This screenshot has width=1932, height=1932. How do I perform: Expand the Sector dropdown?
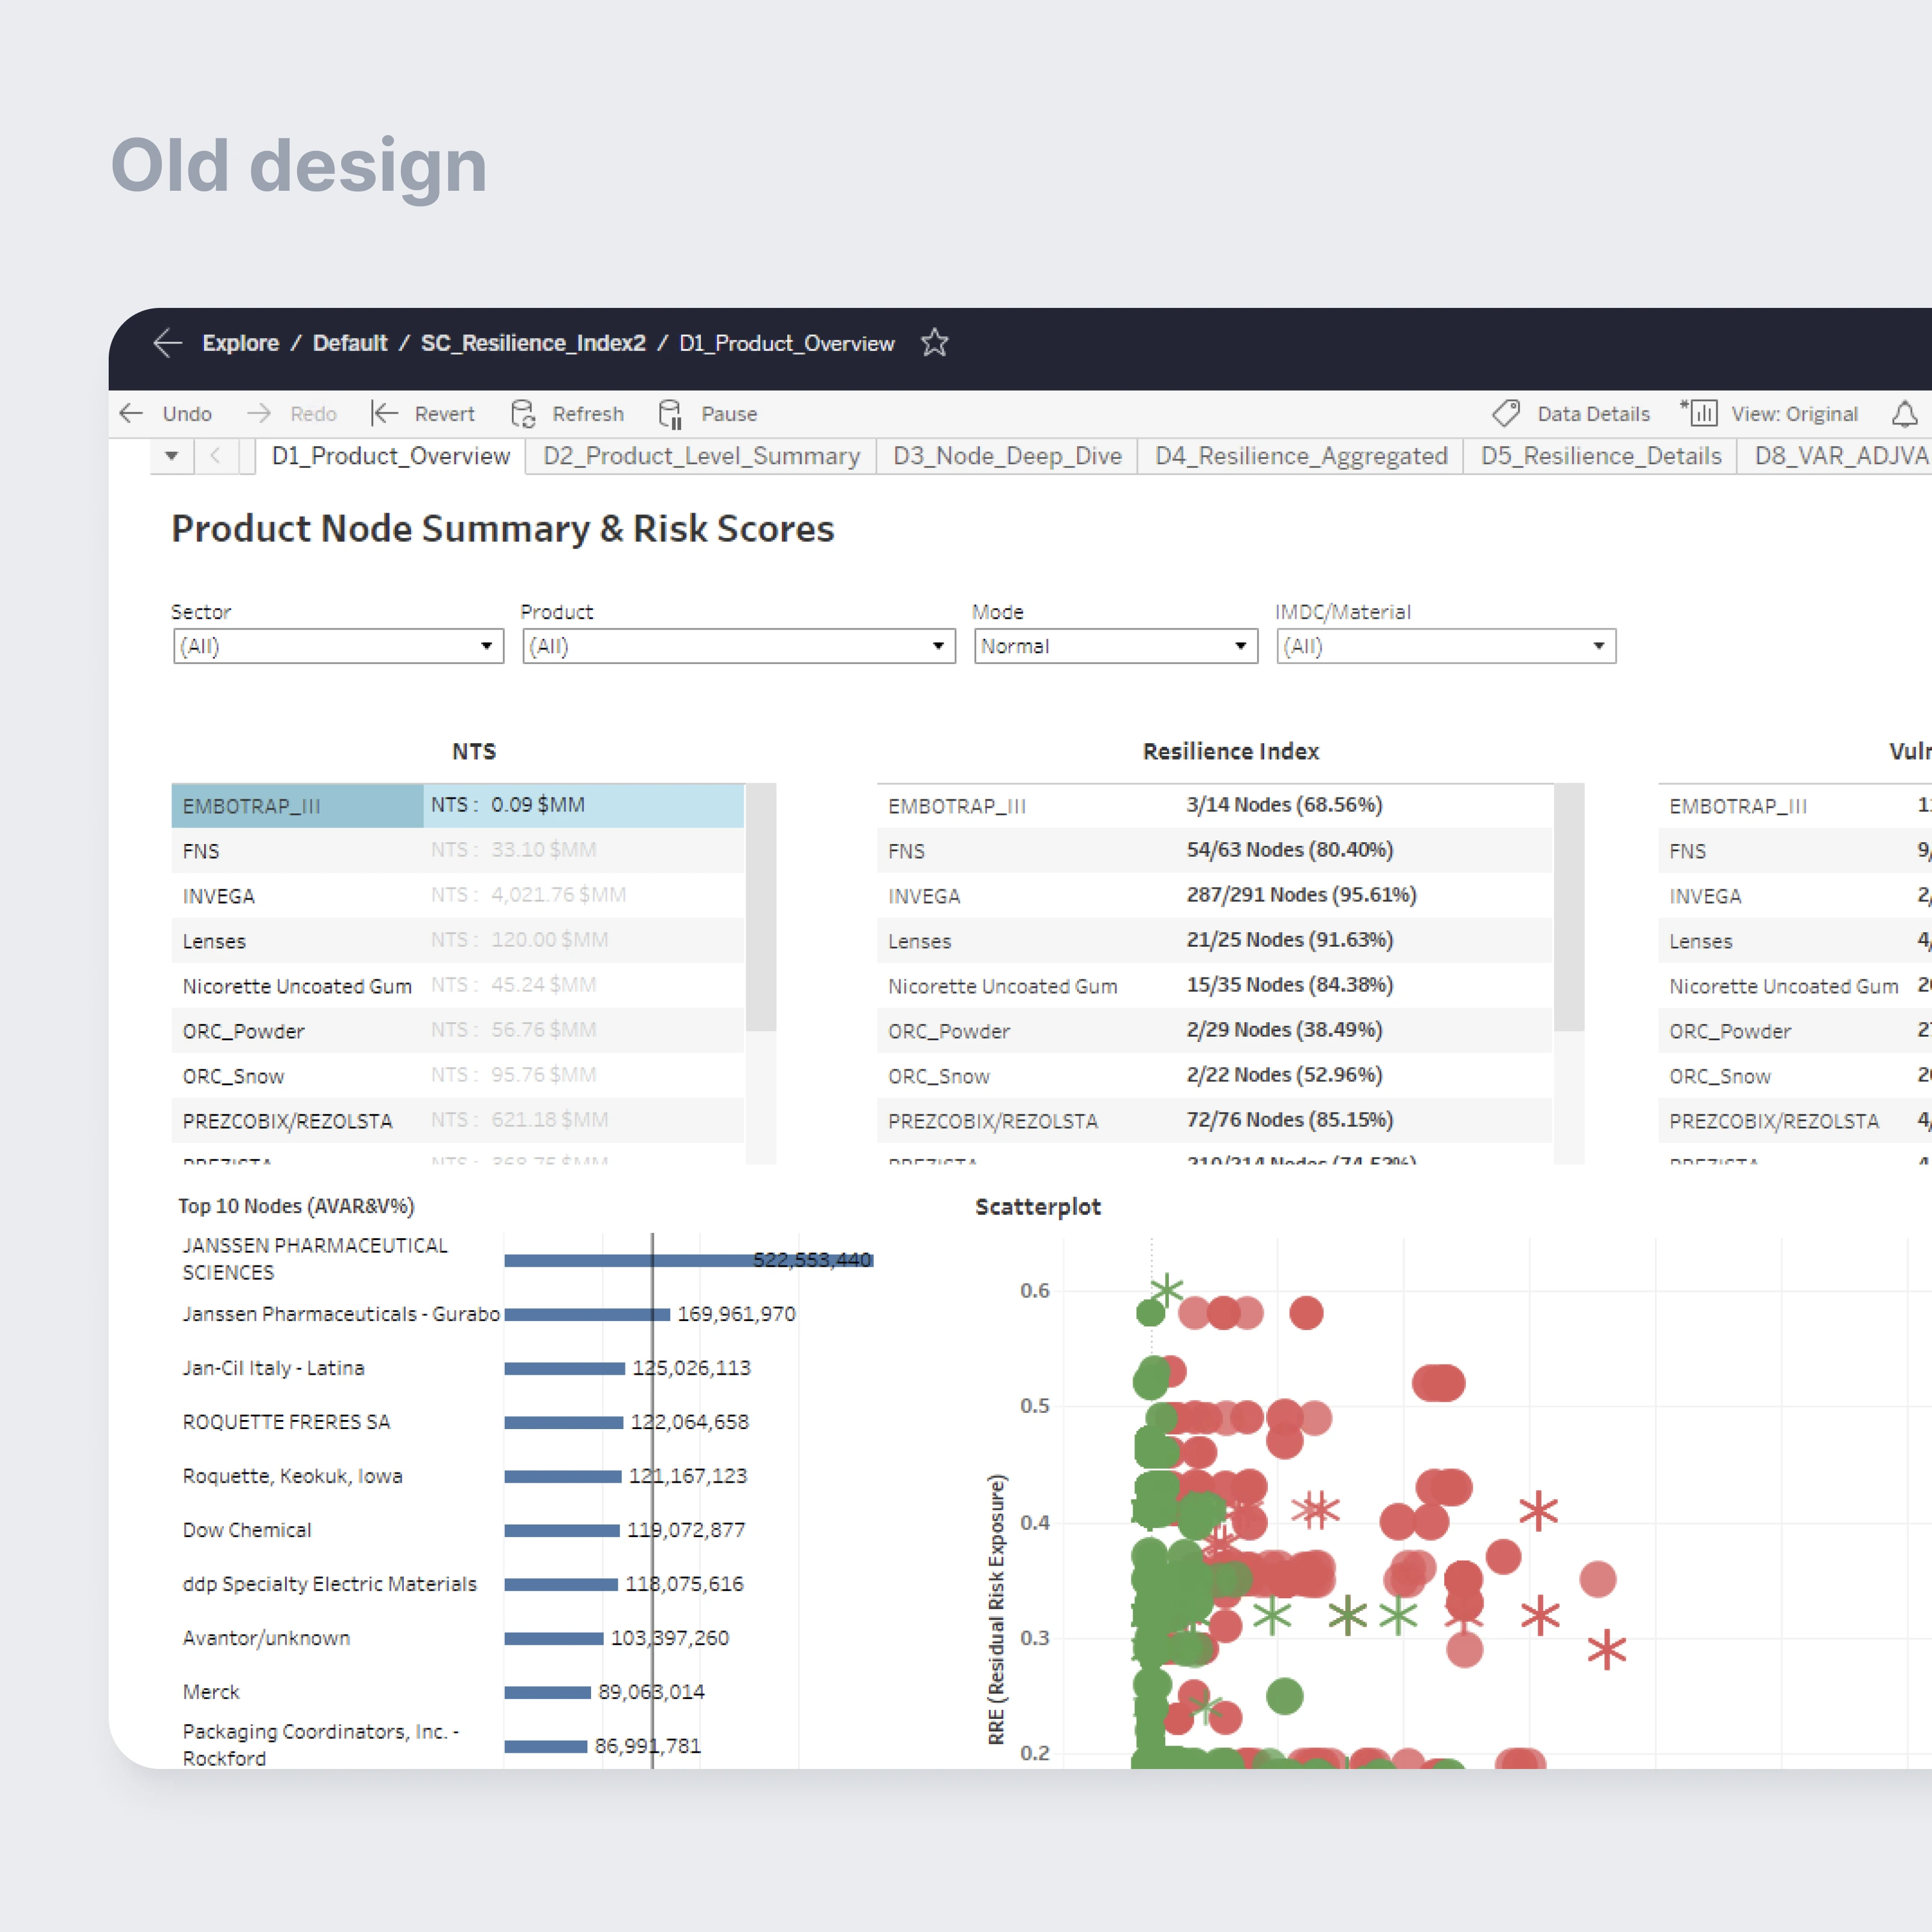tap(486, 646)
